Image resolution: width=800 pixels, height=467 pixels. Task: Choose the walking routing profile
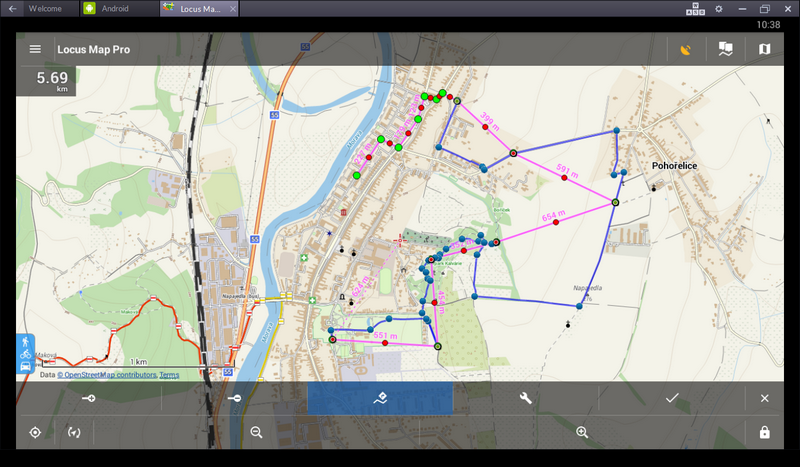26,342
